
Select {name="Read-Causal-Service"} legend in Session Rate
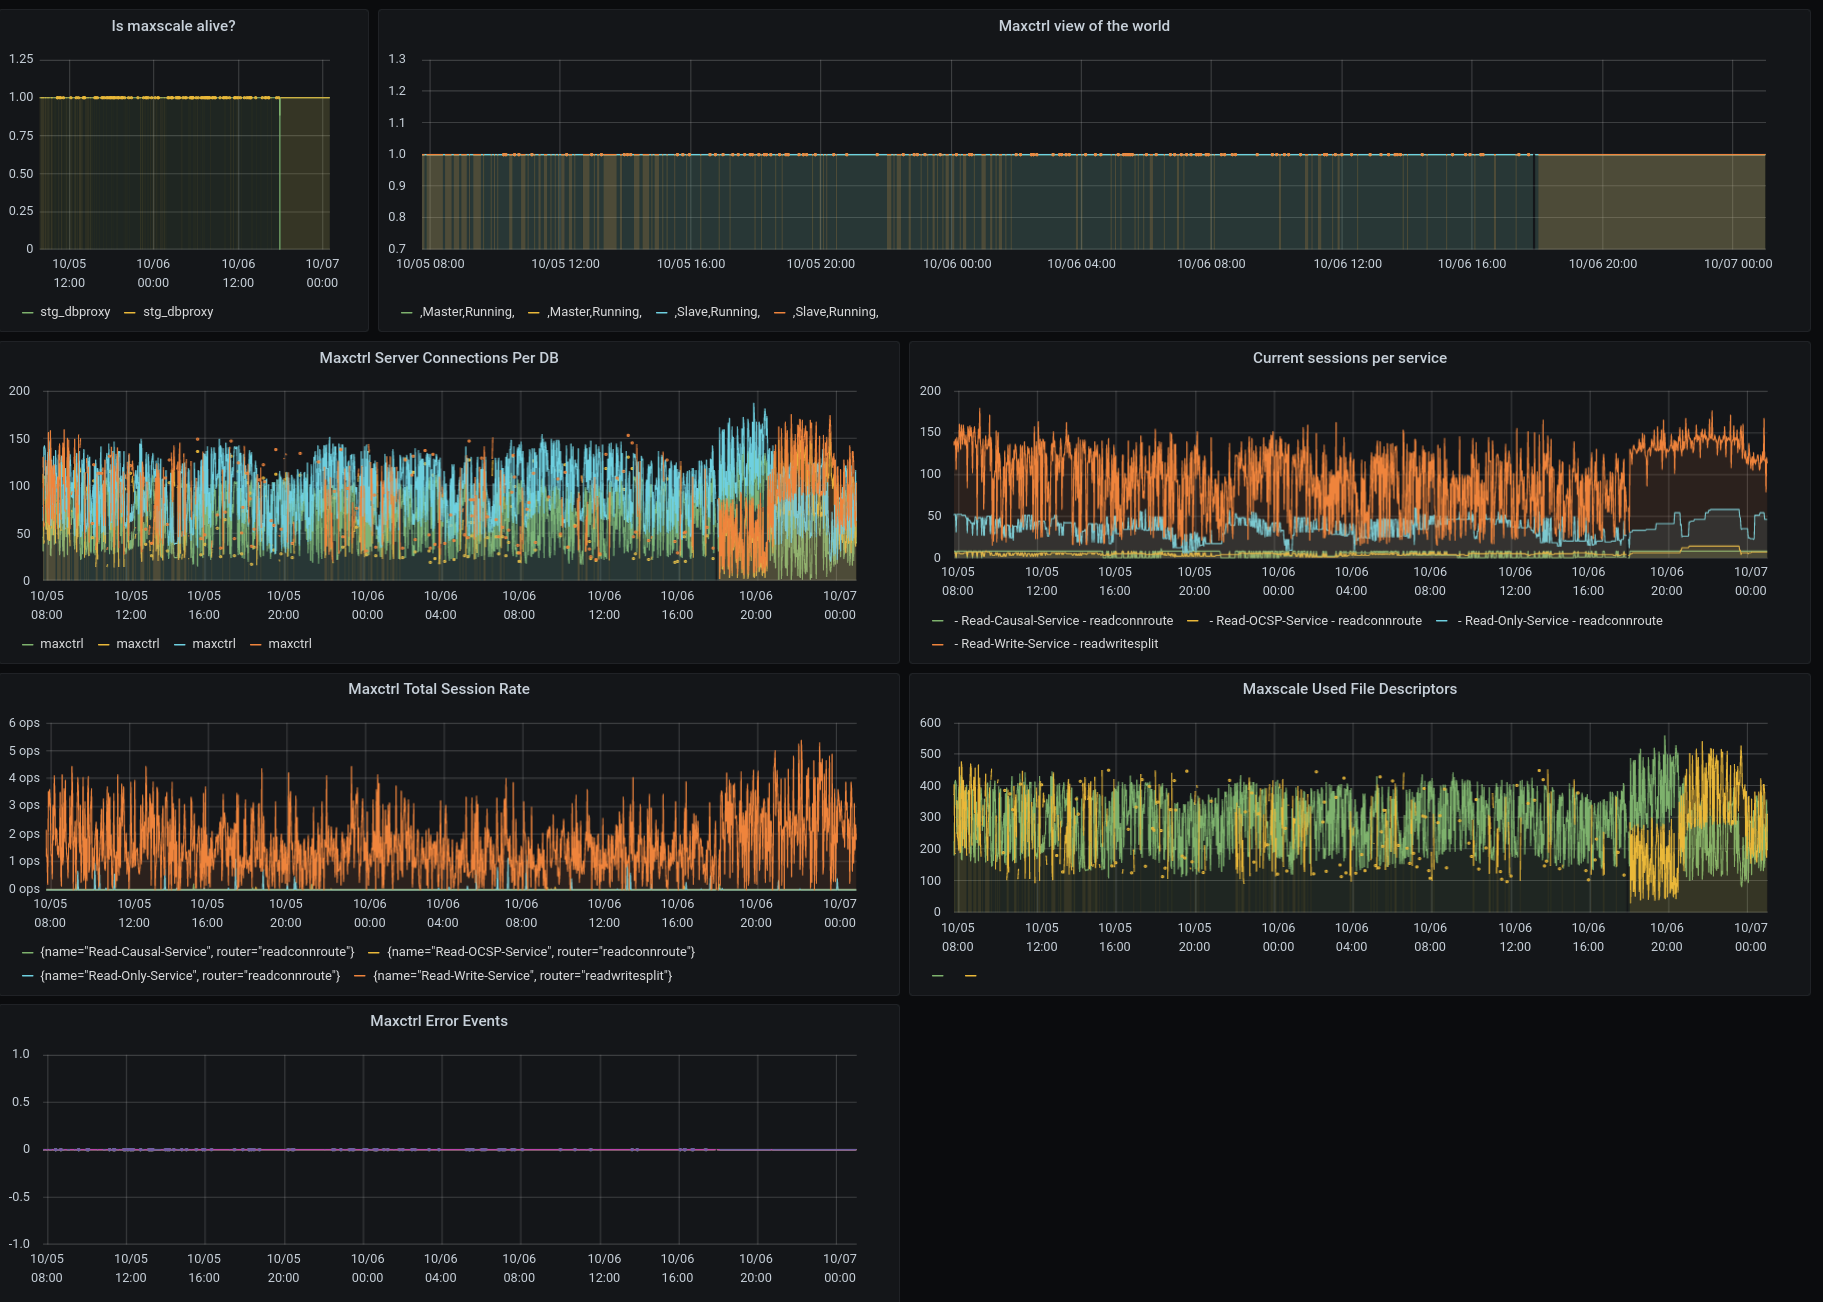[x=197, y=952]
